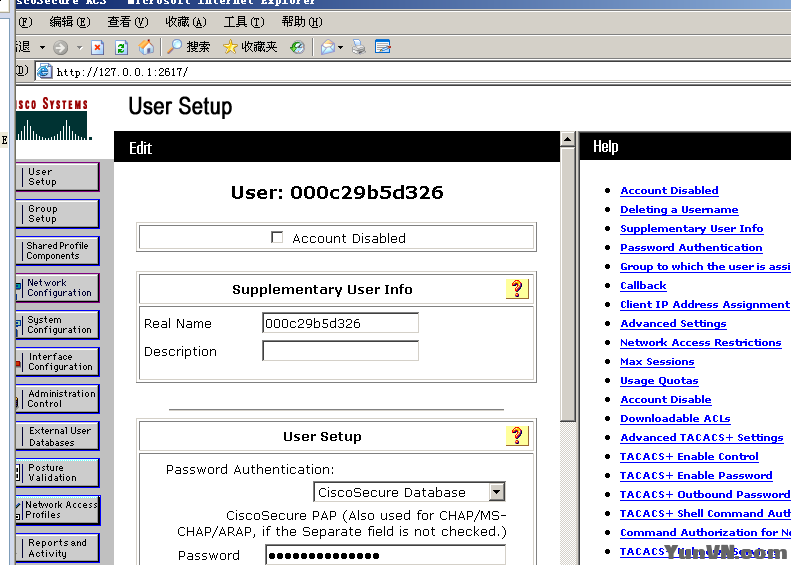
Task: Click the Password Authentication help link
Action: coord(691,248)
